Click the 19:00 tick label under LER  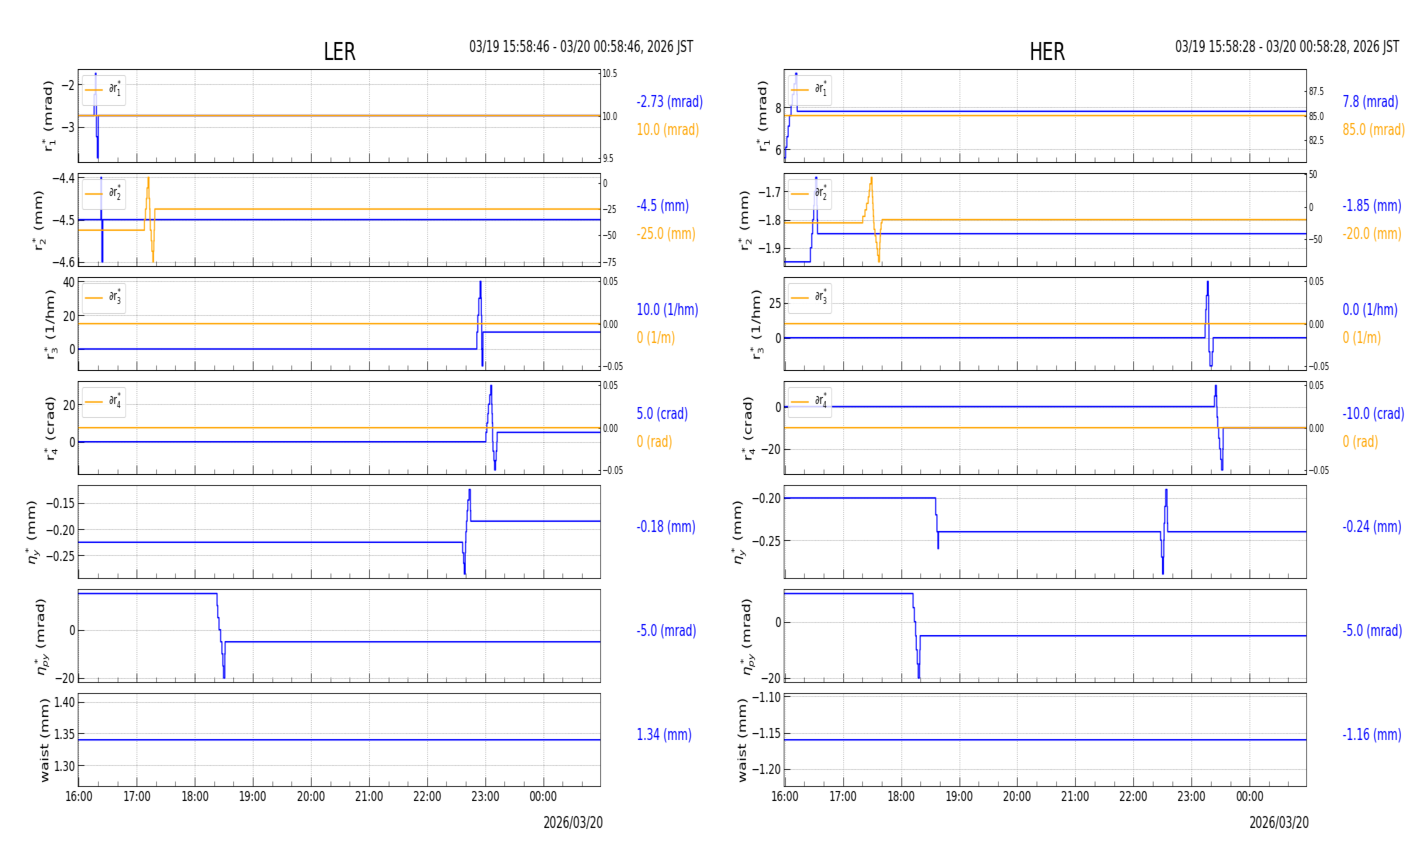tap(253, 797)
